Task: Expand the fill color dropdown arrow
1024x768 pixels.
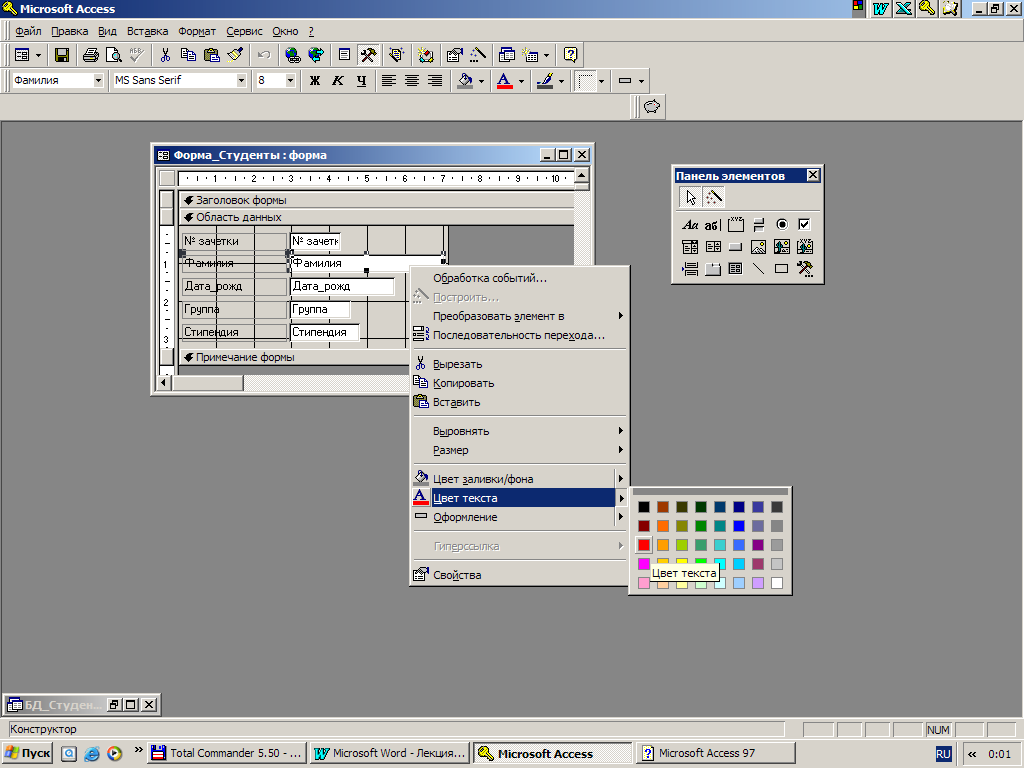Action: [x=481, y=81]
